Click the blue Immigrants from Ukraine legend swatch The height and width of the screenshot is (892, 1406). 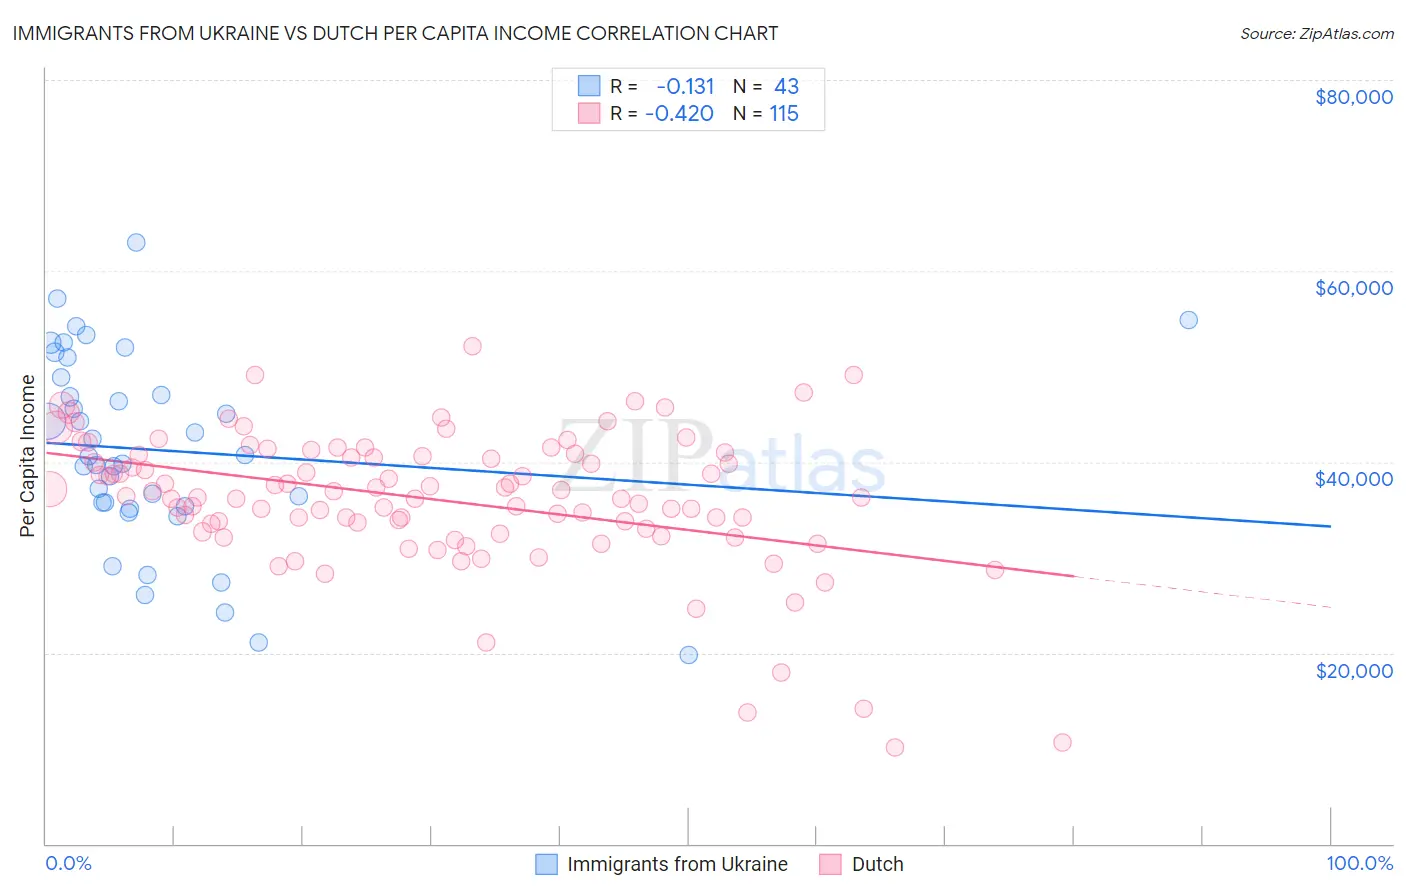[x=546, y=864]
